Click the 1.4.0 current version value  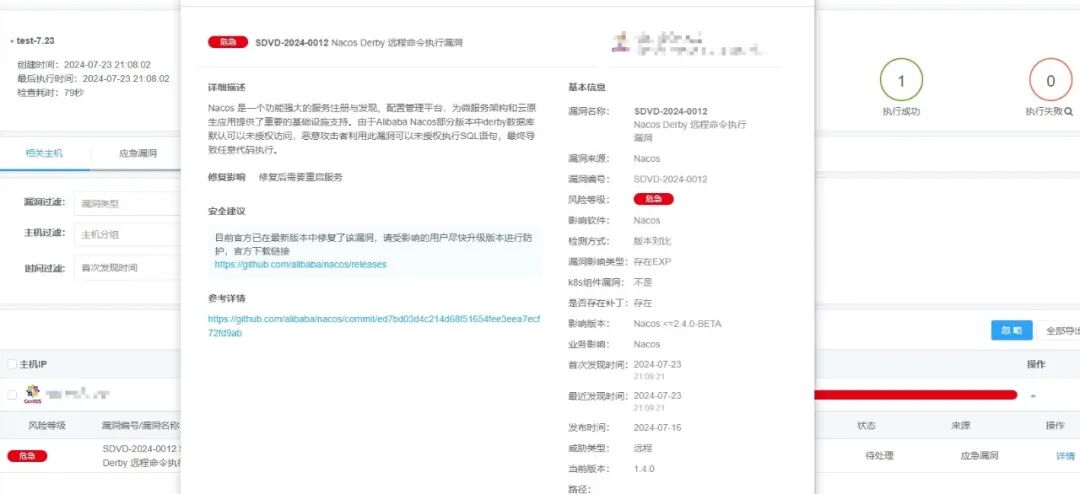click(x=644, y=469)
